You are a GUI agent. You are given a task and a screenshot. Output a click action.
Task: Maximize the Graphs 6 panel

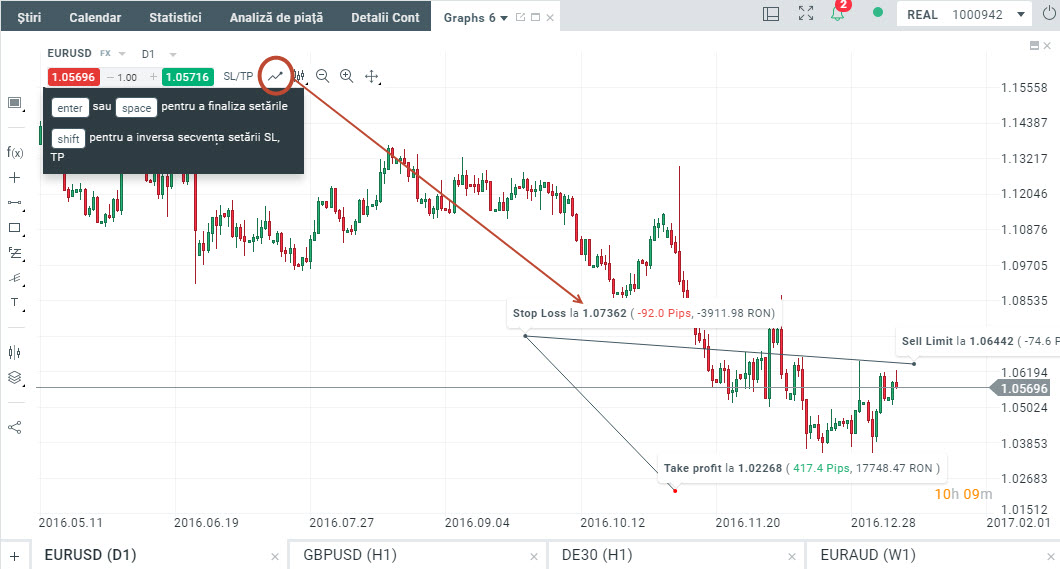[535, 18]
